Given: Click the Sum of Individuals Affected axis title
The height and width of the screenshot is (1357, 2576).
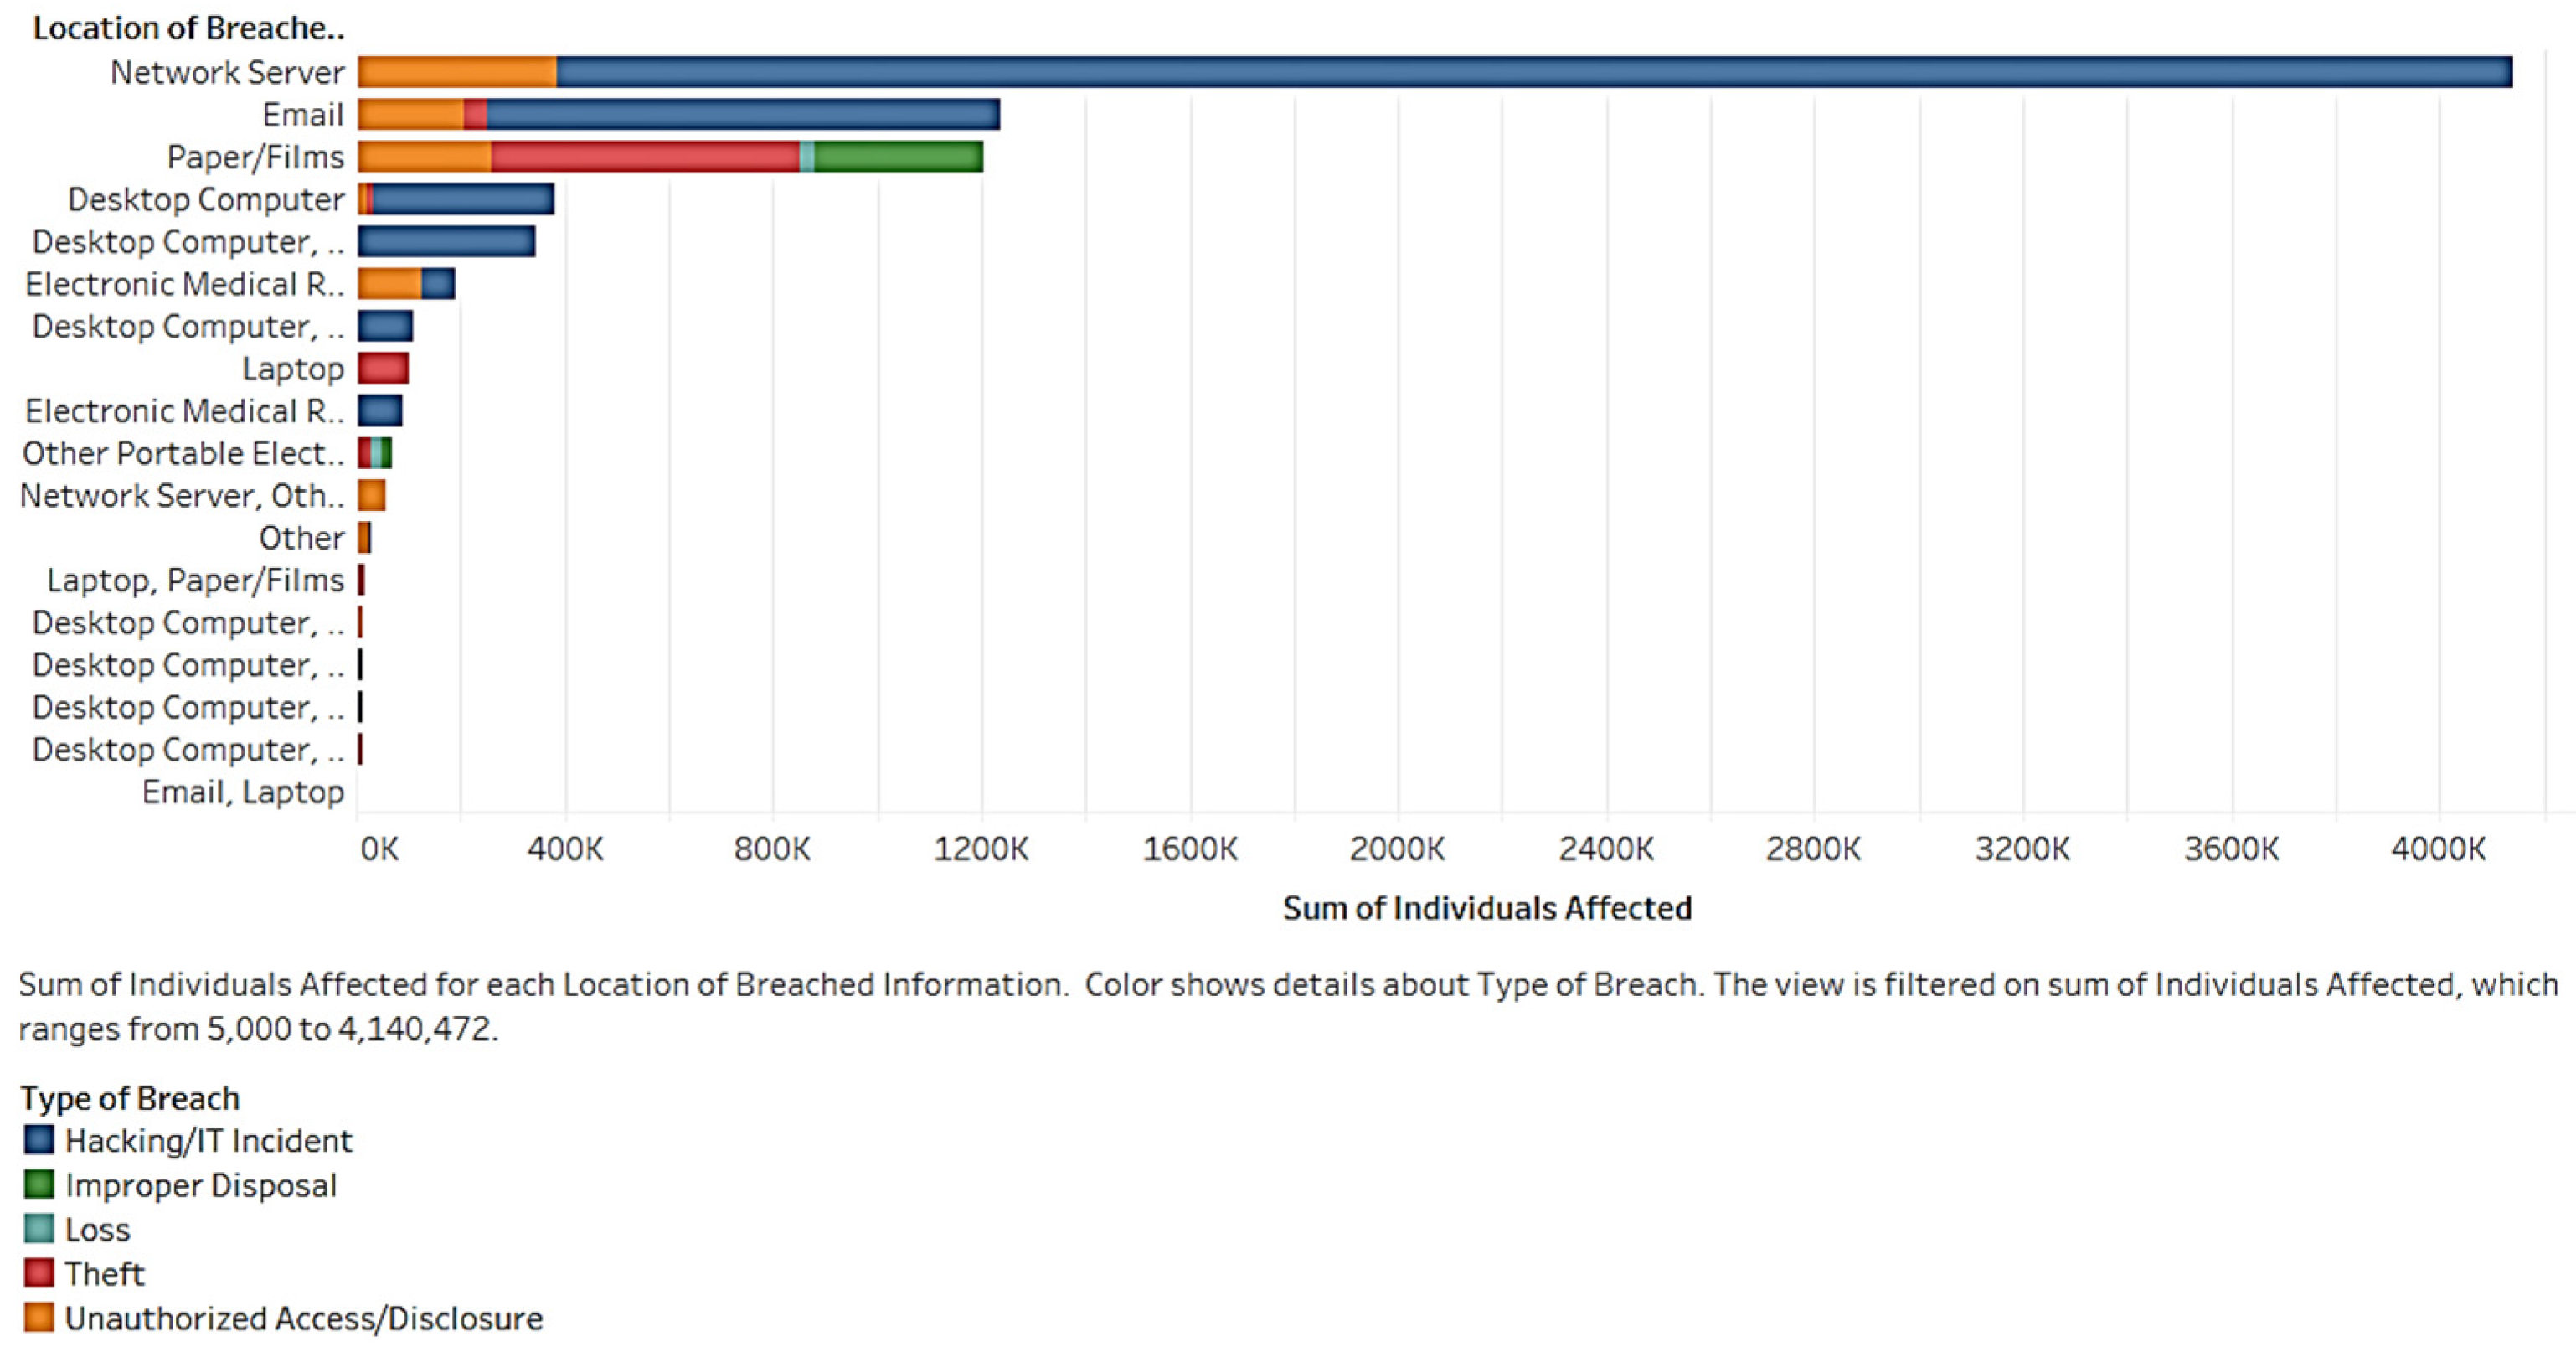Looking at the screenshot, I should [x=1487, y=908].
